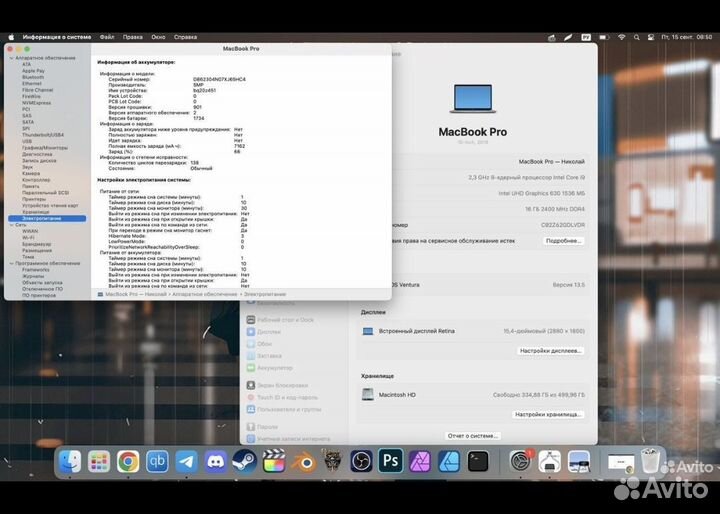This screenshot has height=514, width=720.
Task: Launch Google Chrome from the Dock
Action: pos(128,461)
